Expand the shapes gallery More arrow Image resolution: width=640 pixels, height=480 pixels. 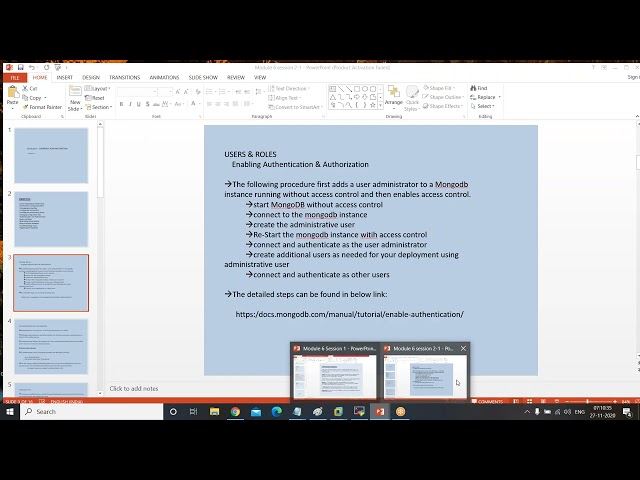tap(381, 105)
